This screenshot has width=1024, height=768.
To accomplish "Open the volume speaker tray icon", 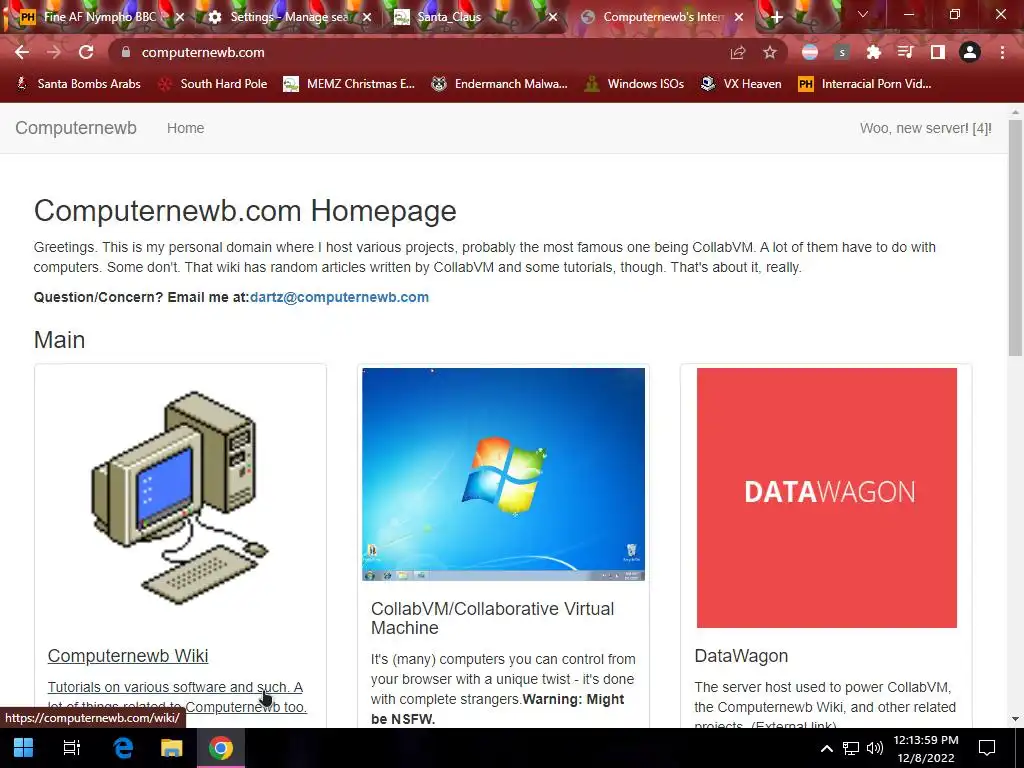I will 874,748.
